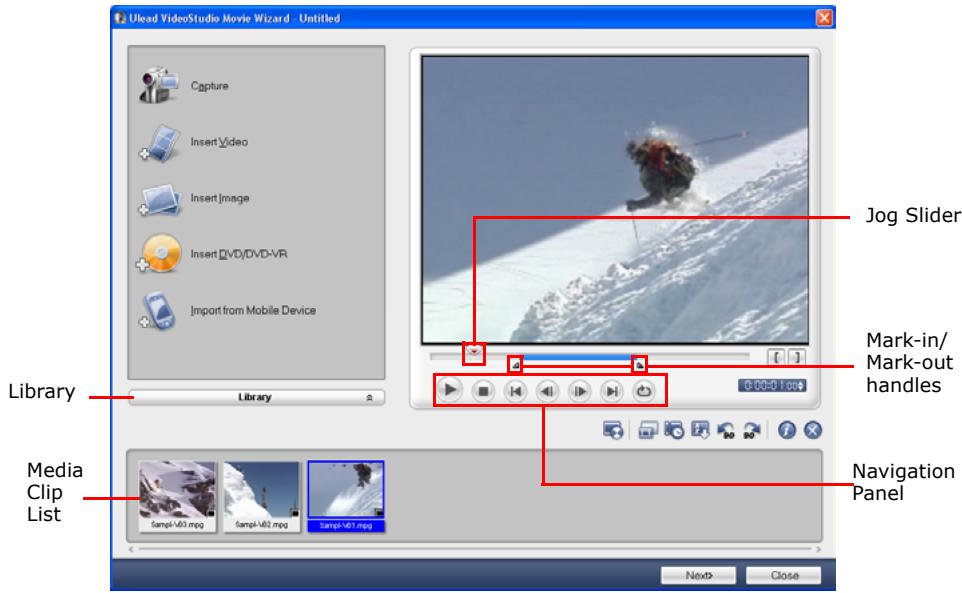Select the Sampl-V01.mpg thumbnail

point(346,495)
